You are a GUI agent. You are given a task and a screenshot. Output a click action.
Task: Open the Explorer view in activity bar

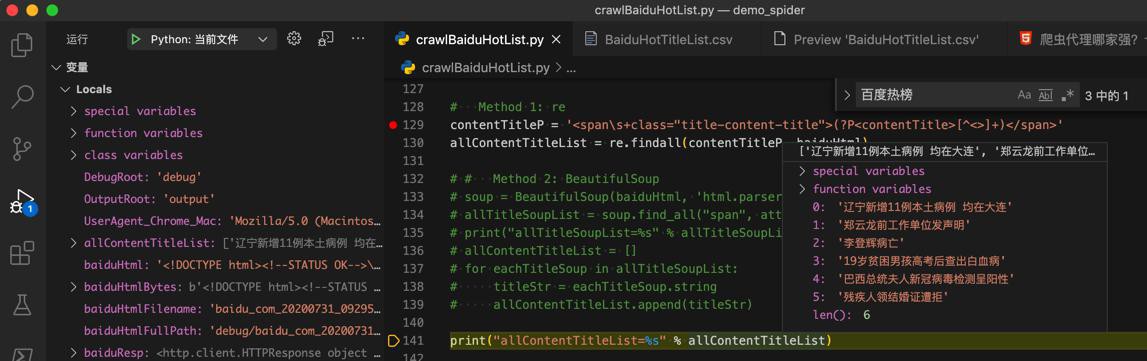coord(22,45)
